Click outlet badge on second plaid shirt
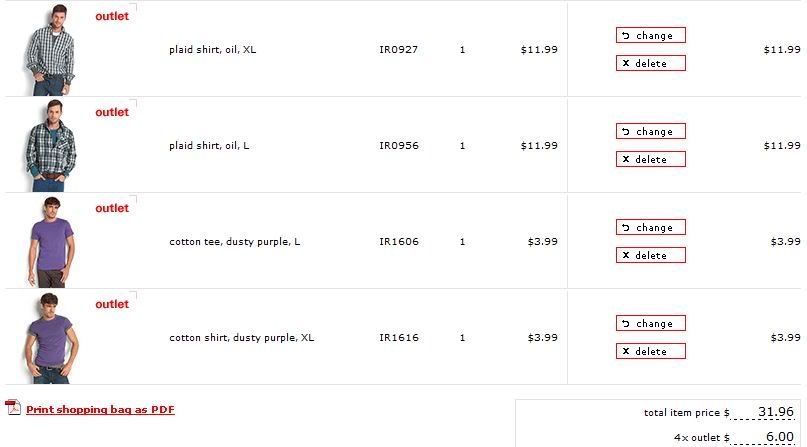 [112, 112]
